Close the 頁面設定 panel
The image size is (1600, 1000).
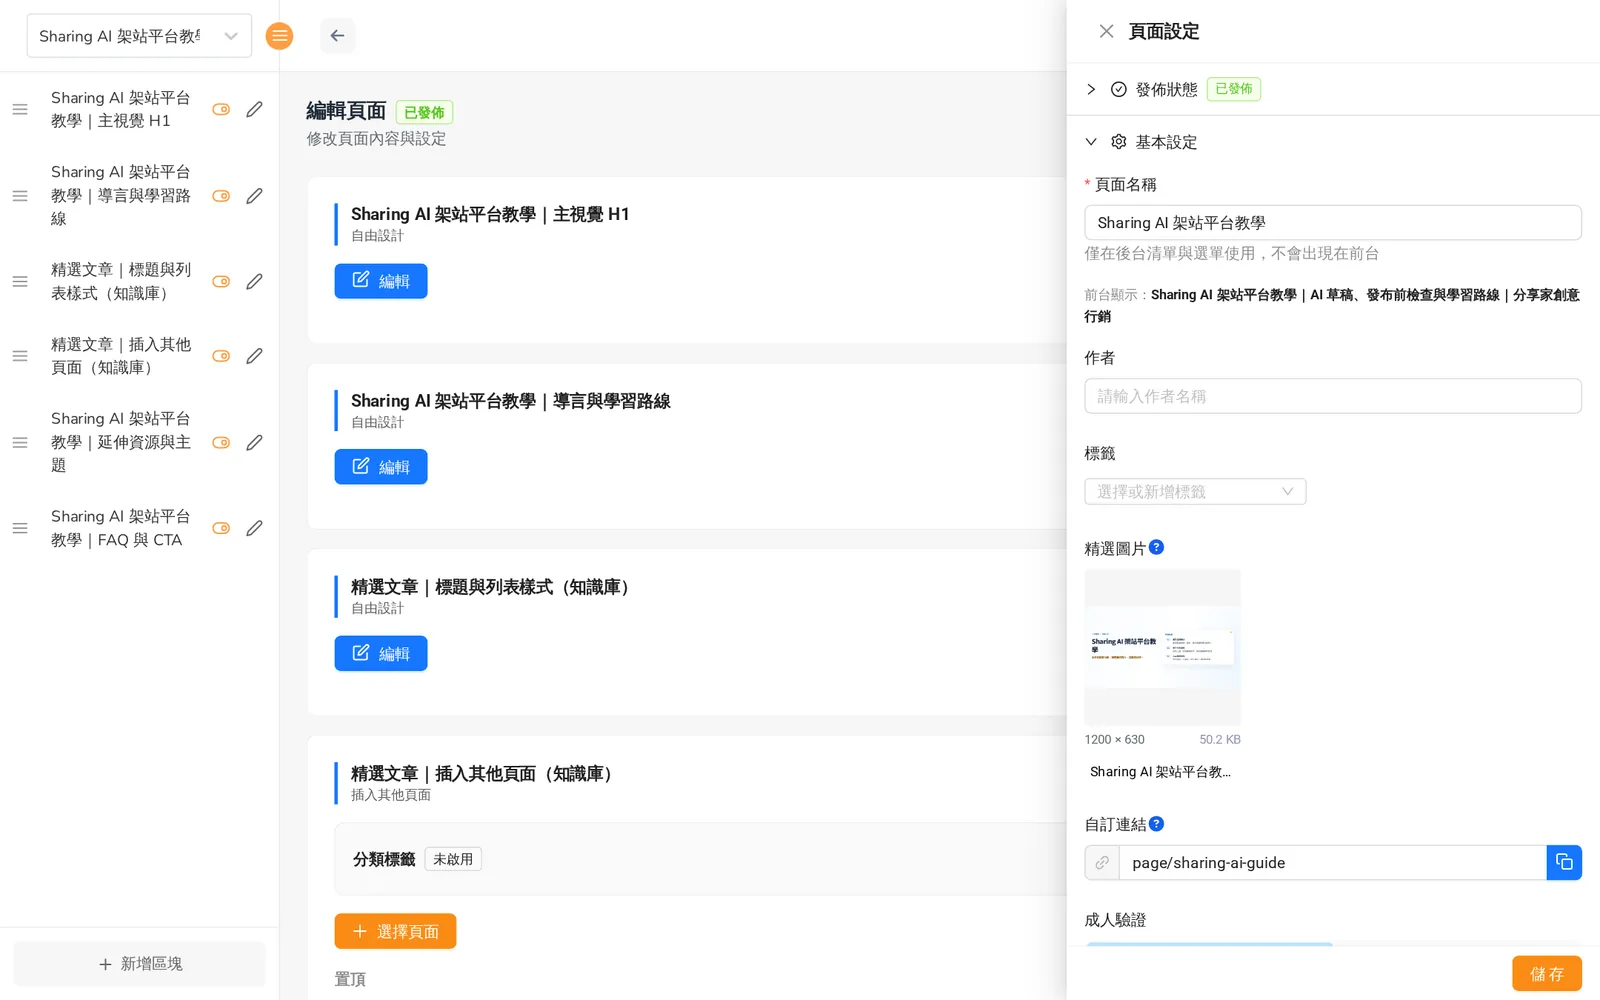(1106, 31)
